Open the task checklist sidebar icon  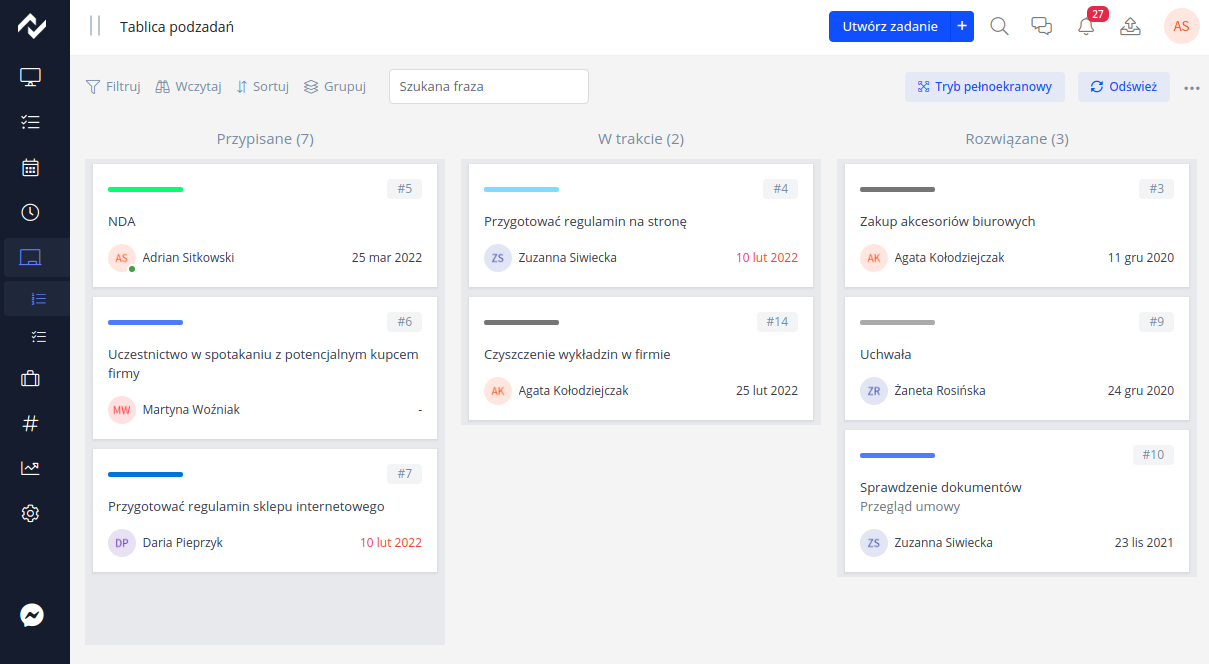point(31,122)
